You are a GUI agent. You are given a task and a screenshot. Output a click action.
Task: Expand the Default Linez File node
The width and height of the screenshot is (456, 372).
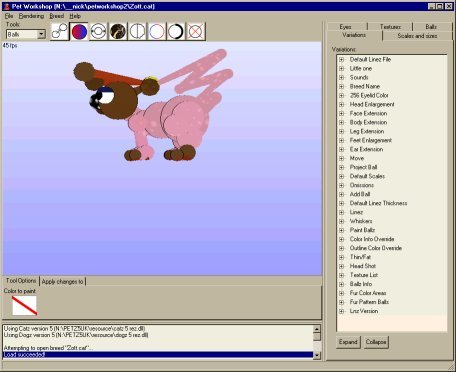[341, 60]
